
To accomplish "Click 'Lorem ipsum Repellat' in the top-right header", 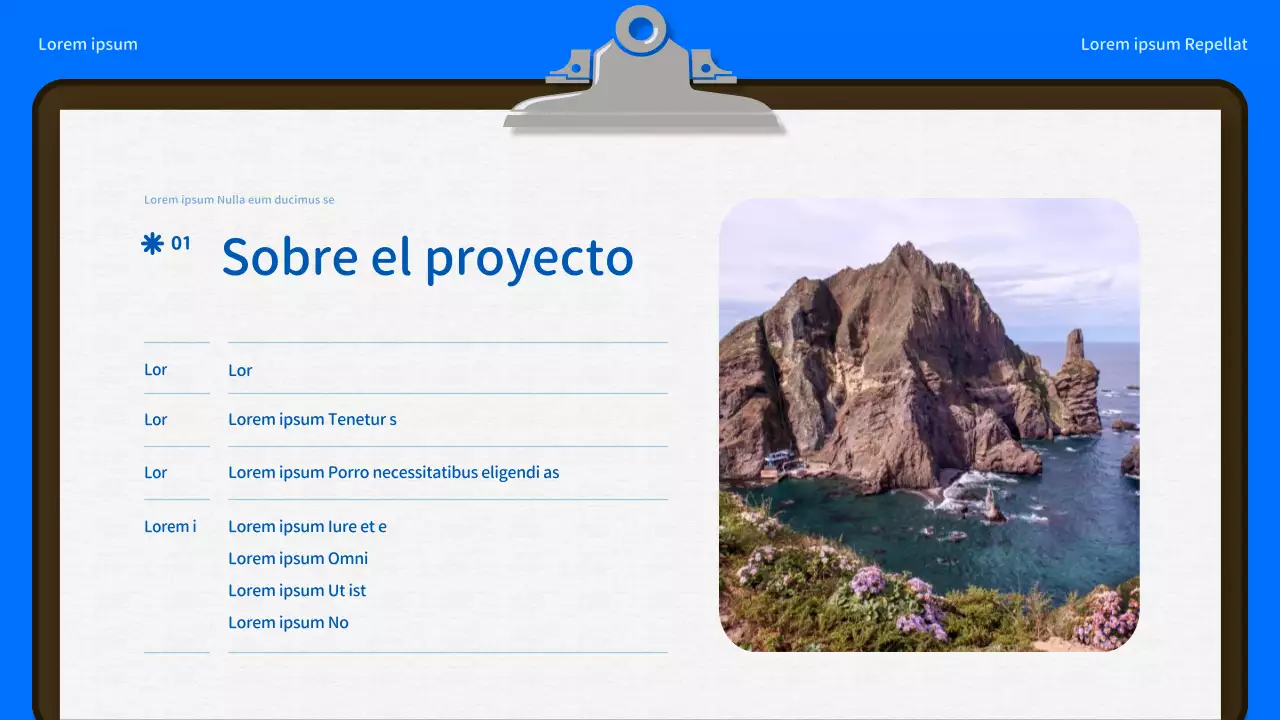I will click(x=1163, y=44).
